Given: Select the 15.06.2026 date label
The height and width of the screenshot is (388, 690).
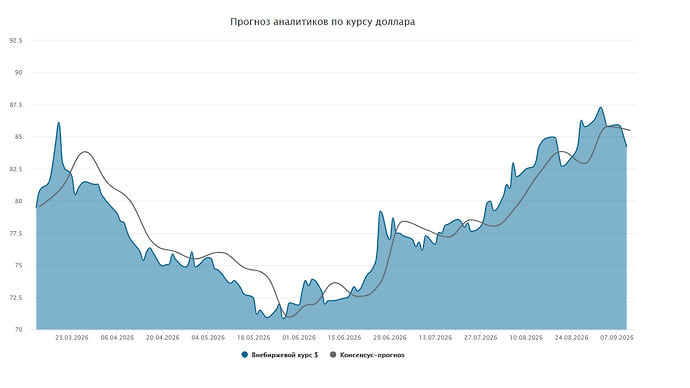Looking at the screenshot, I should point(344,338).
